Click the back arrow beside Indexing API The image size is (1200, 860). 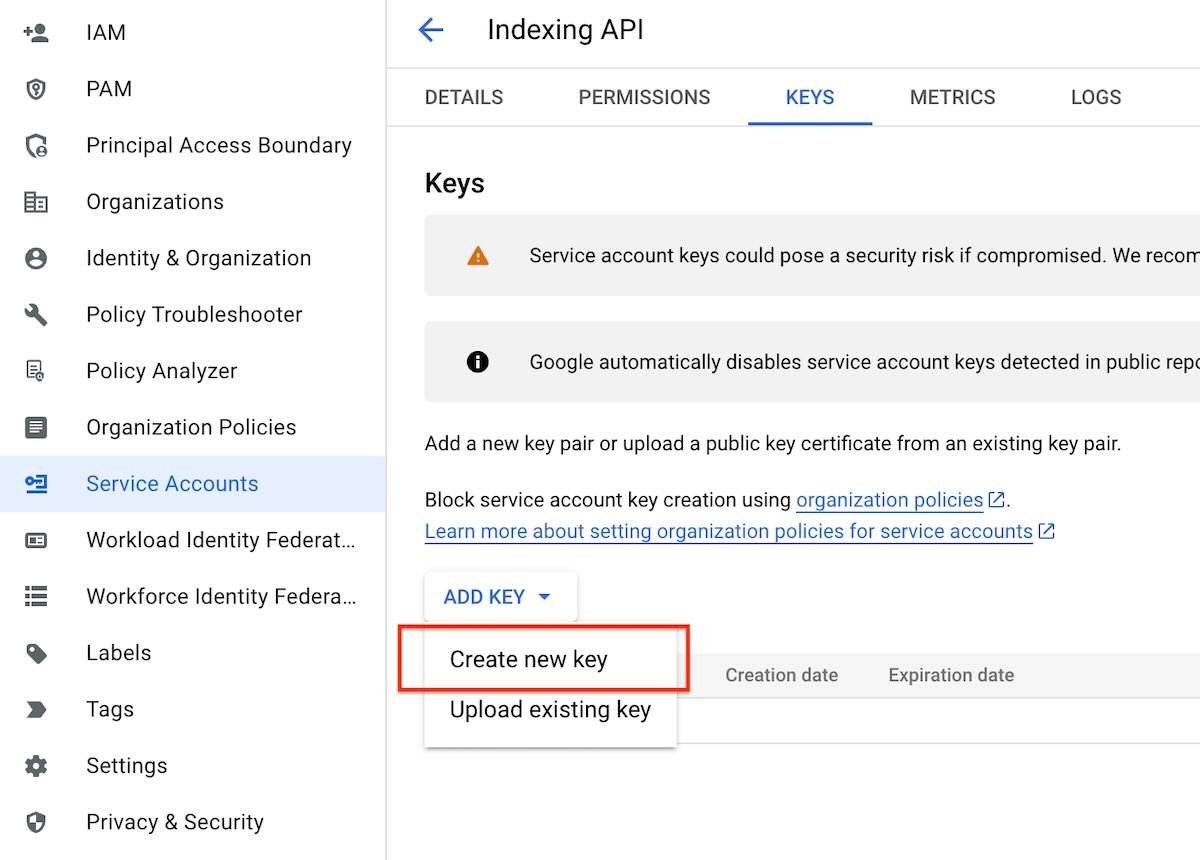pyautogui.click(x=430, y=30)
